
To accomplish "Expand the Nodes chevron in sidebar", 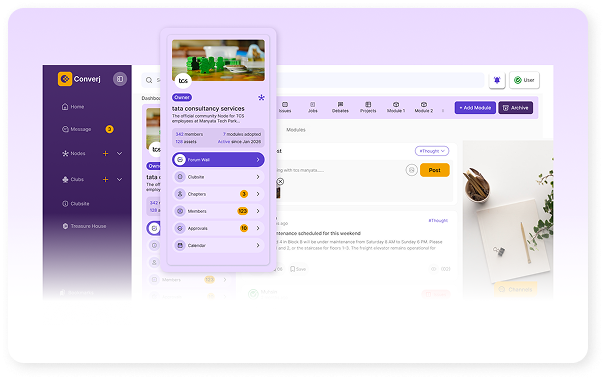I will point(119,153).
